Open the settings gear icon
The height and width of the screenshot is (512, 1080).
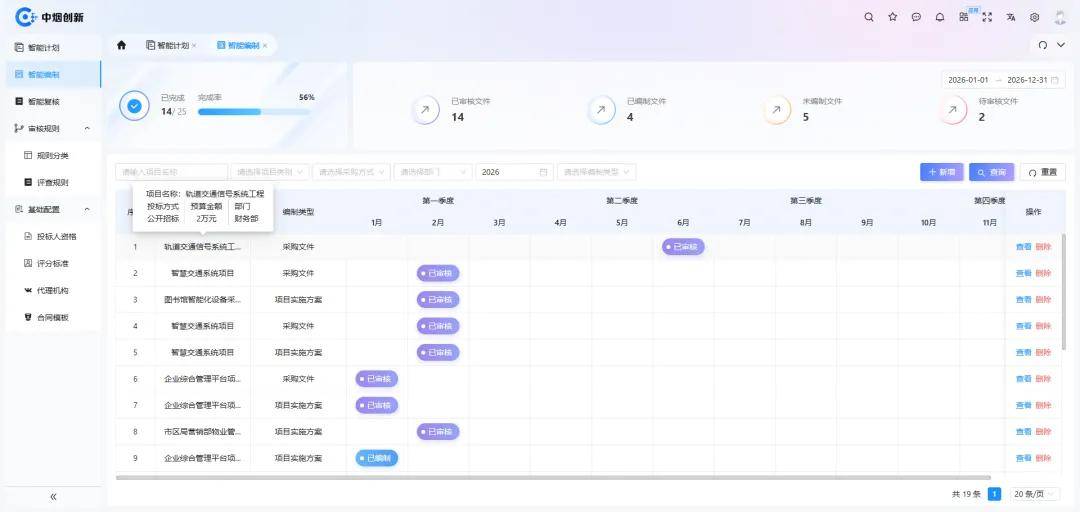coord(1034,17)
